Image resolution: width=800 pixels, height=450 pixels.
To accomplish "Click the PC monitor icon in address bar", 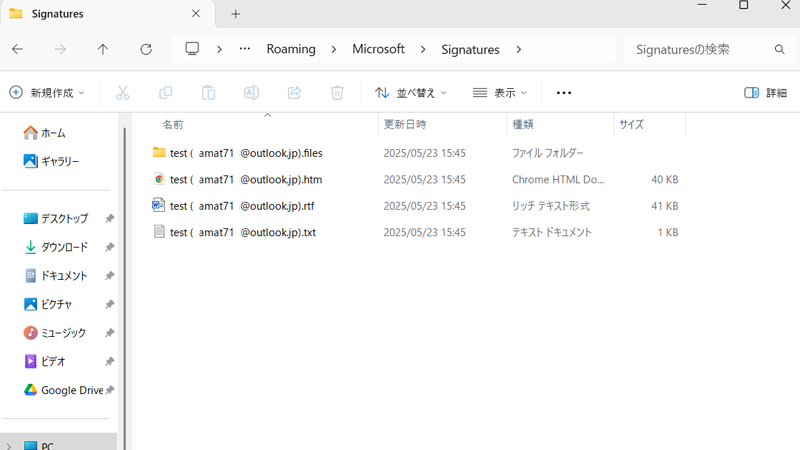I will coord(192,49).
